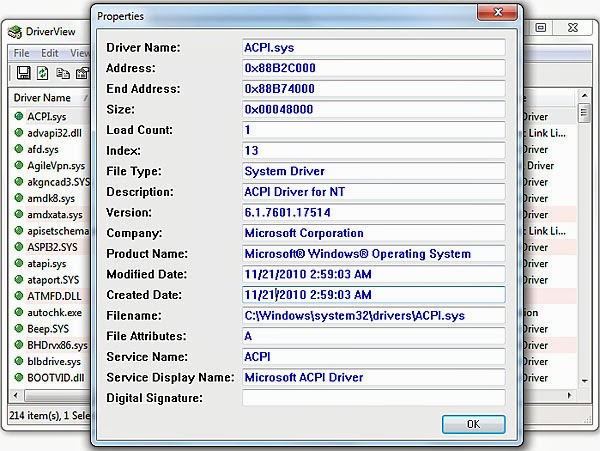The height and width of the screenshot is (451, 600).
Task: Click the File Attributes field
Action: [373, 336]
